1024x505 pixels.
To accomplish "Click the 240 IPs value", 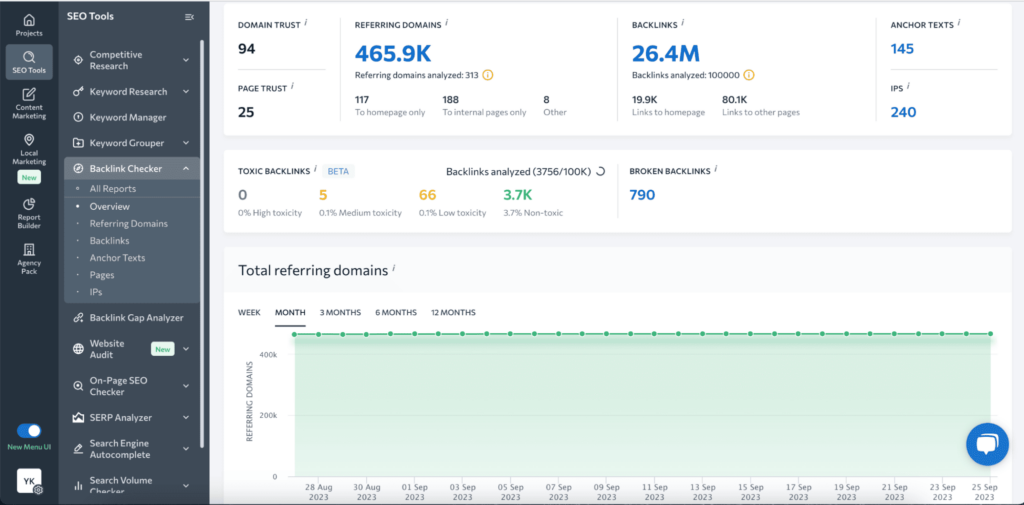I will pyautogui.click(x=904, y=112).
